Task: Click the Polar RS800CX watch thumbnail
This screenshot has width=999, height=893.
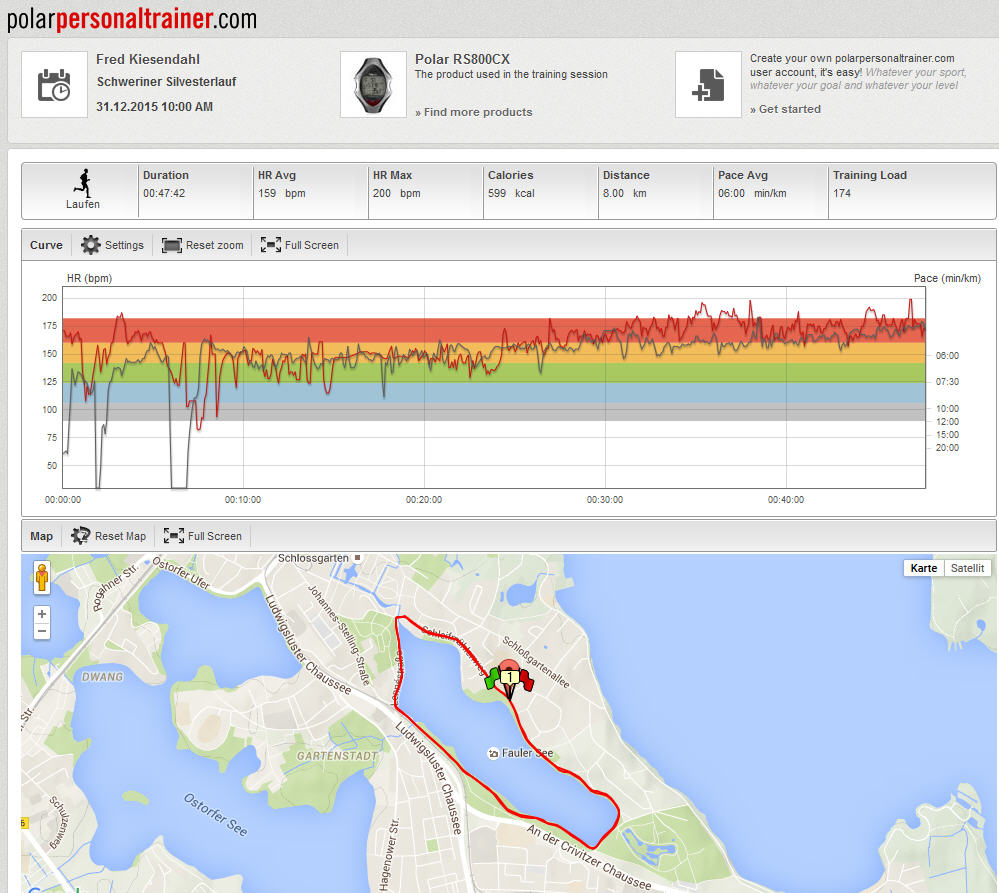Action: [x=373, y=85]
